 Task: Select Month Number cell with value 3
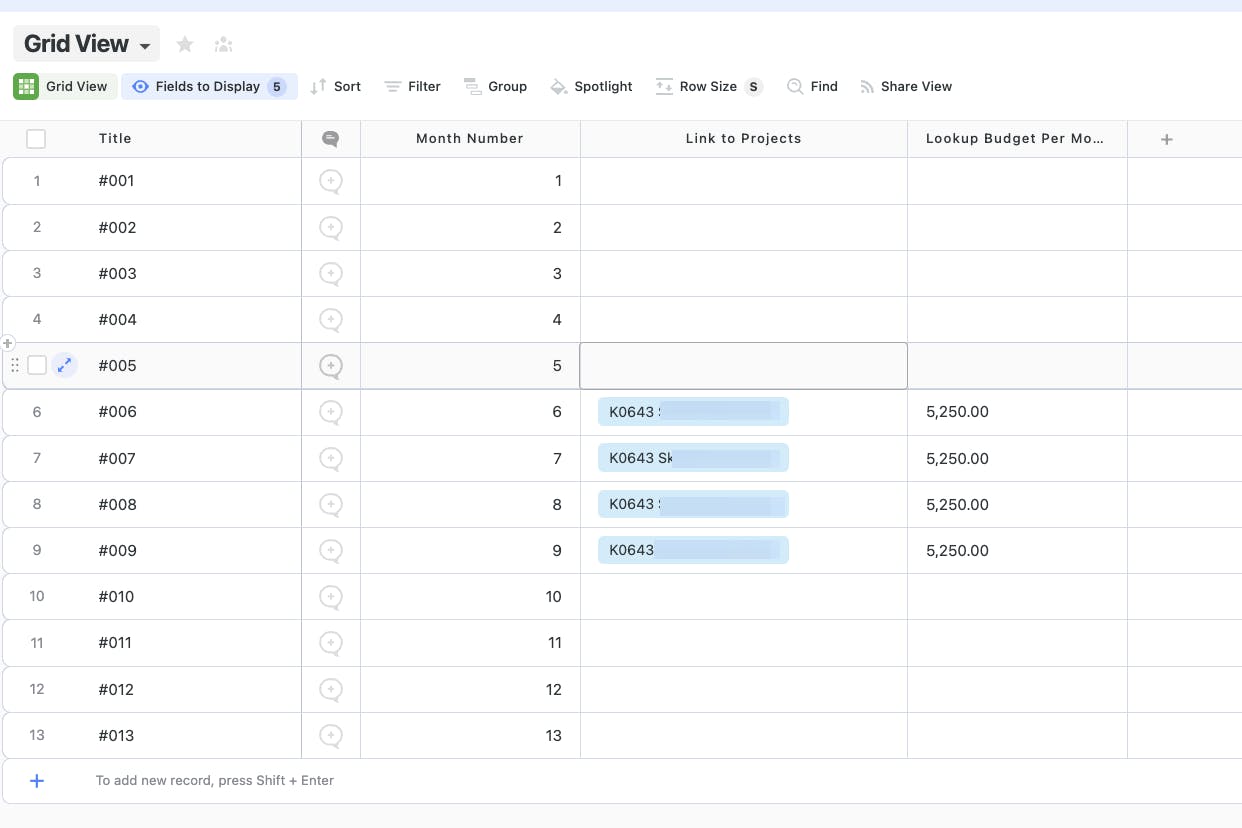coord(470,274)
